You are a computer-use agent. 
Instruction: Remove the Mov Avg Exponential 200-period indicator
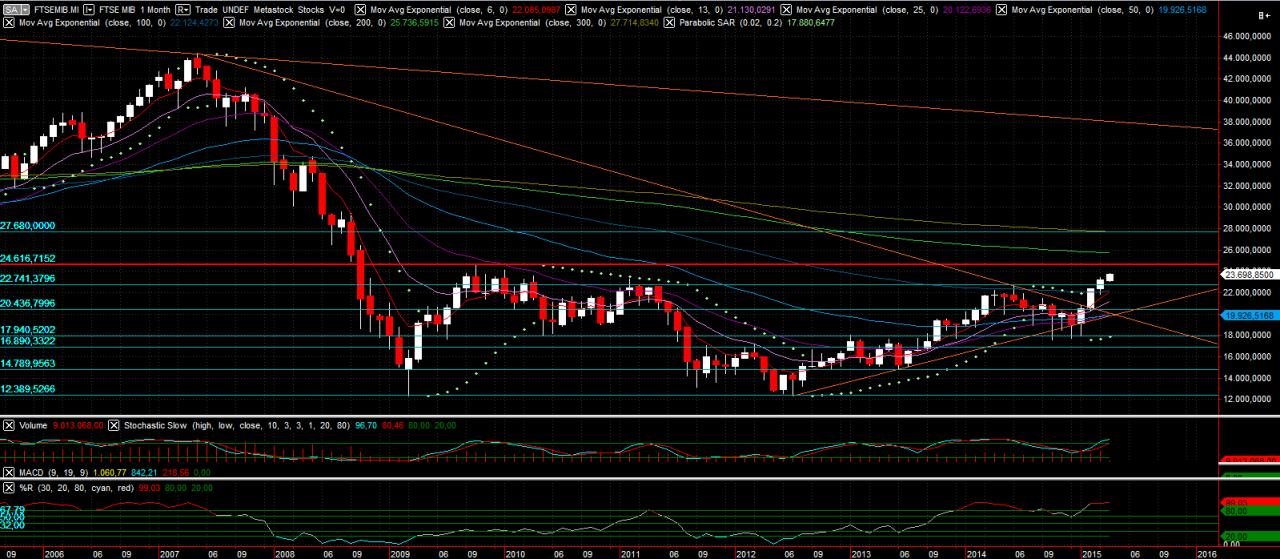[x=228, y=22]
